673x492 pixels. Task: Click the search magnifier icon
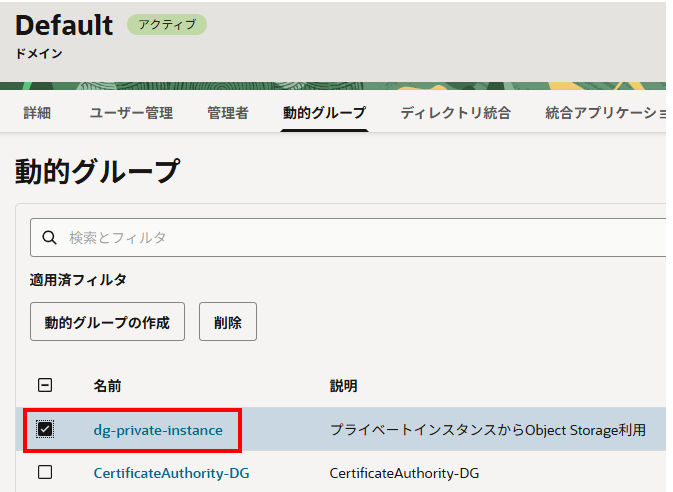pos(49,238)
